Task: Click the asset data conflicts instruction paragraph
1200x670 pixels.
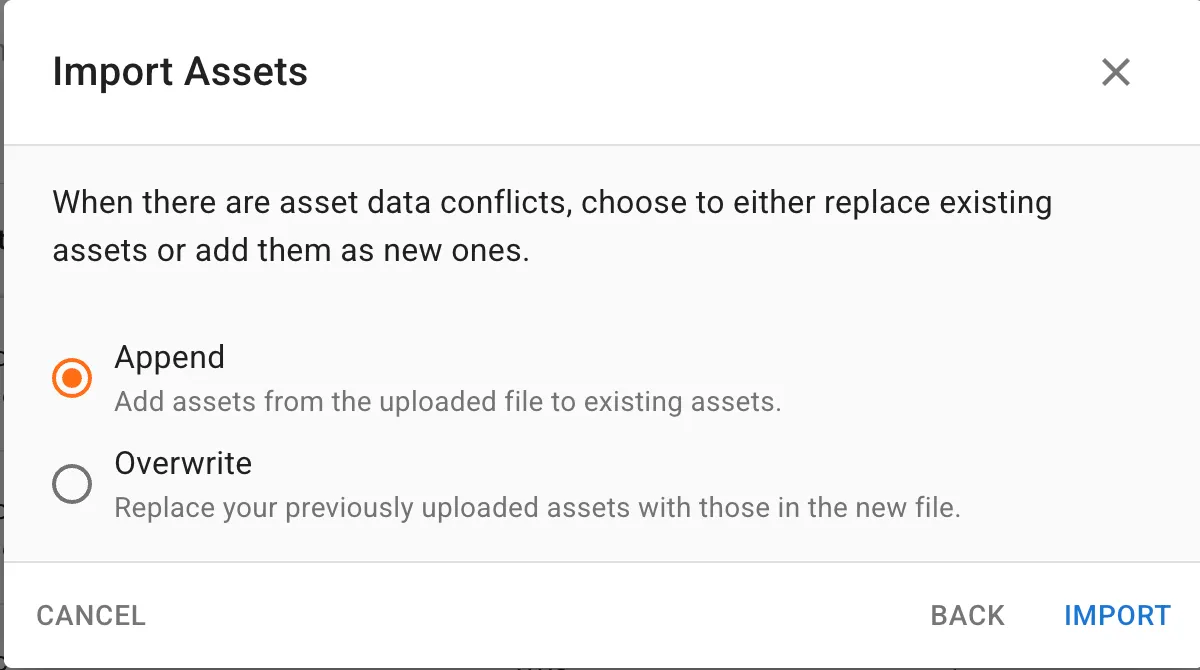Action: coord(552,226)
